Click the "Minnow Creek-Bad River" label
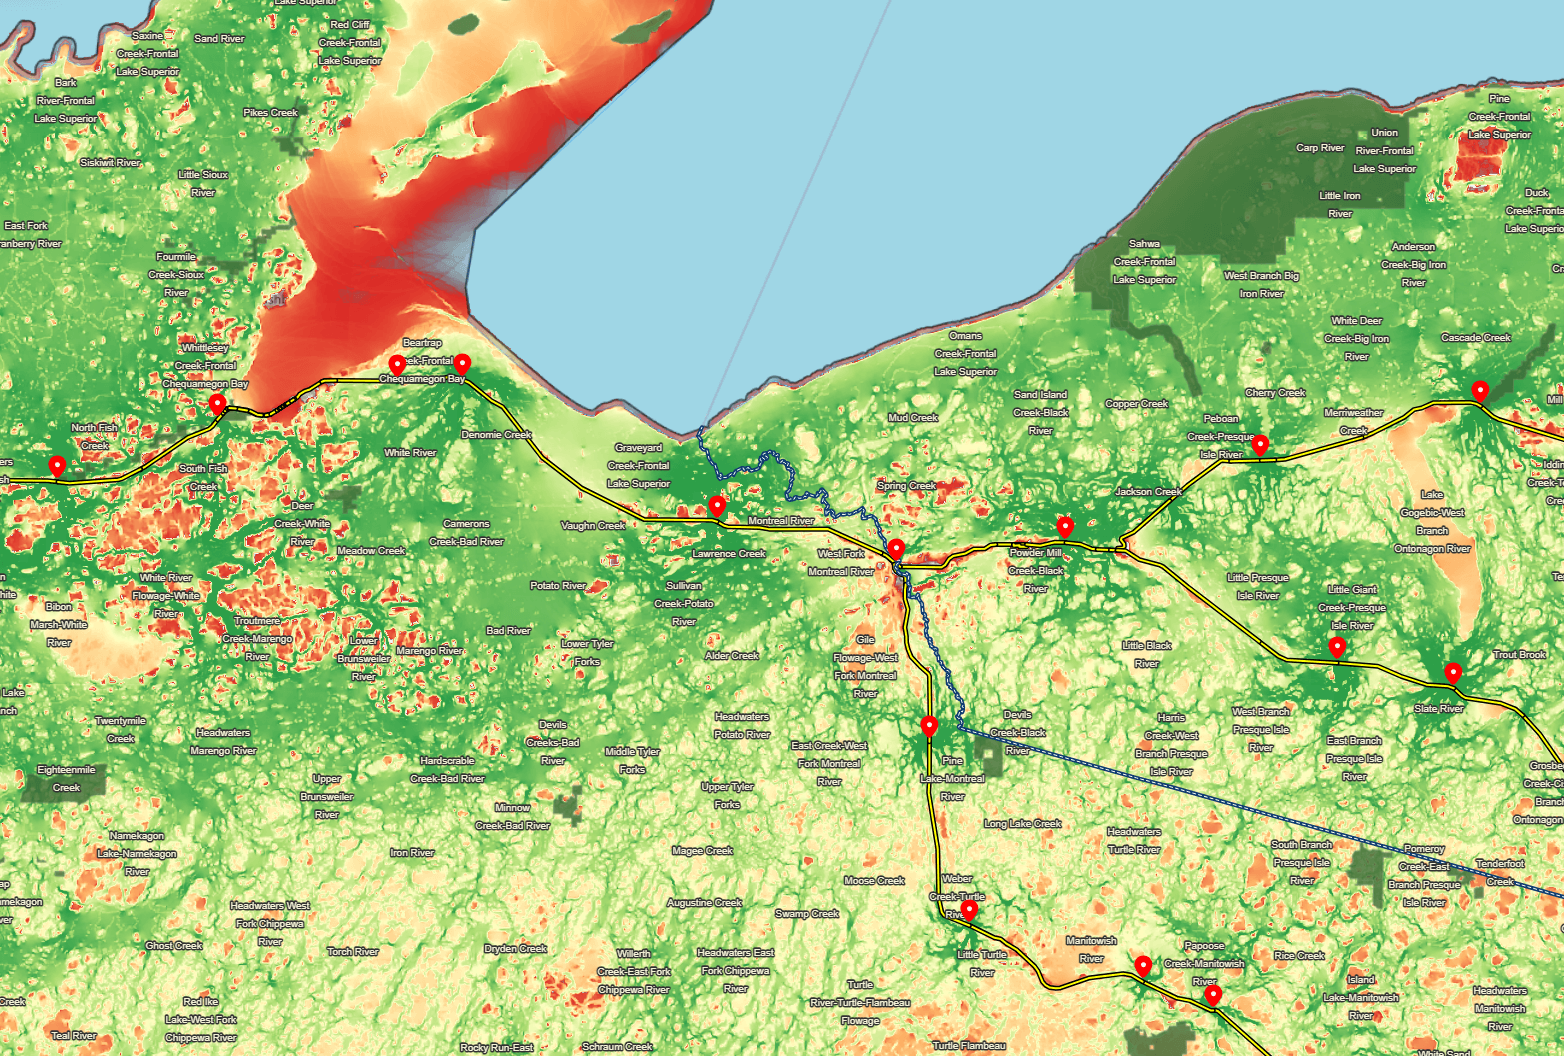This screenshot has width=1564, height=1056. coord(513,817)
